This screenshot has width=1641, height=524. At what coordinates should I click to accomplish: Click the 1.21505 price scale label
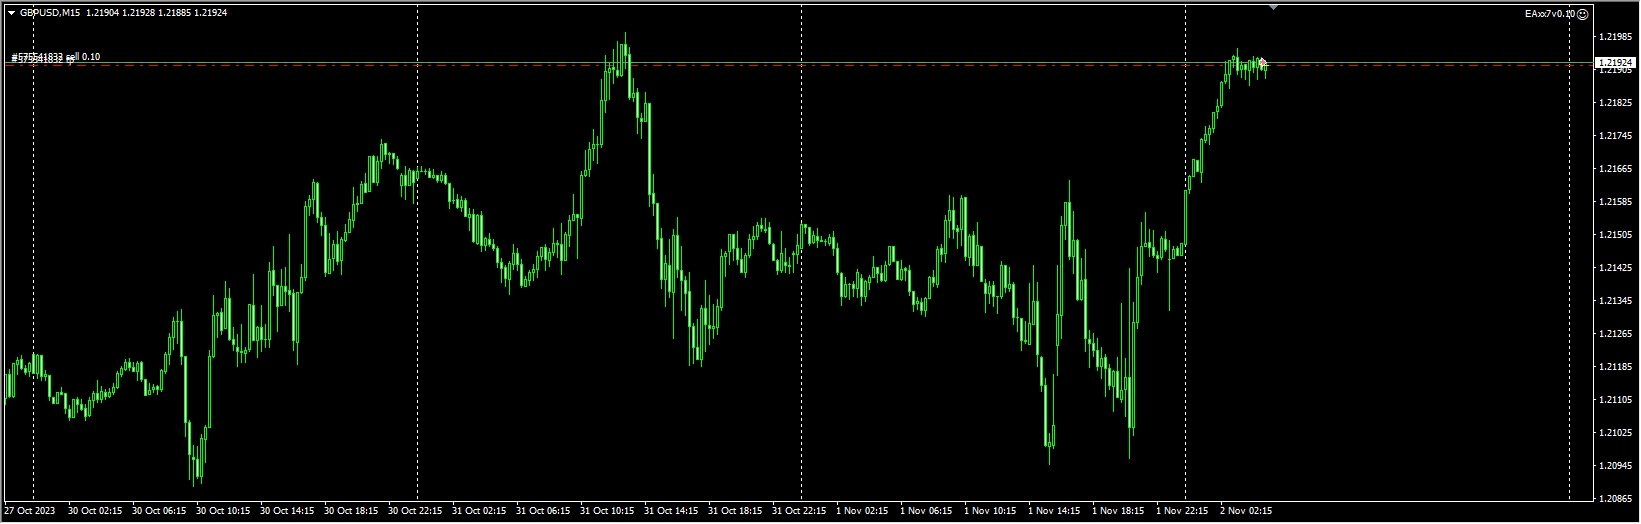pyautogui.click(x=1614, y=235)
